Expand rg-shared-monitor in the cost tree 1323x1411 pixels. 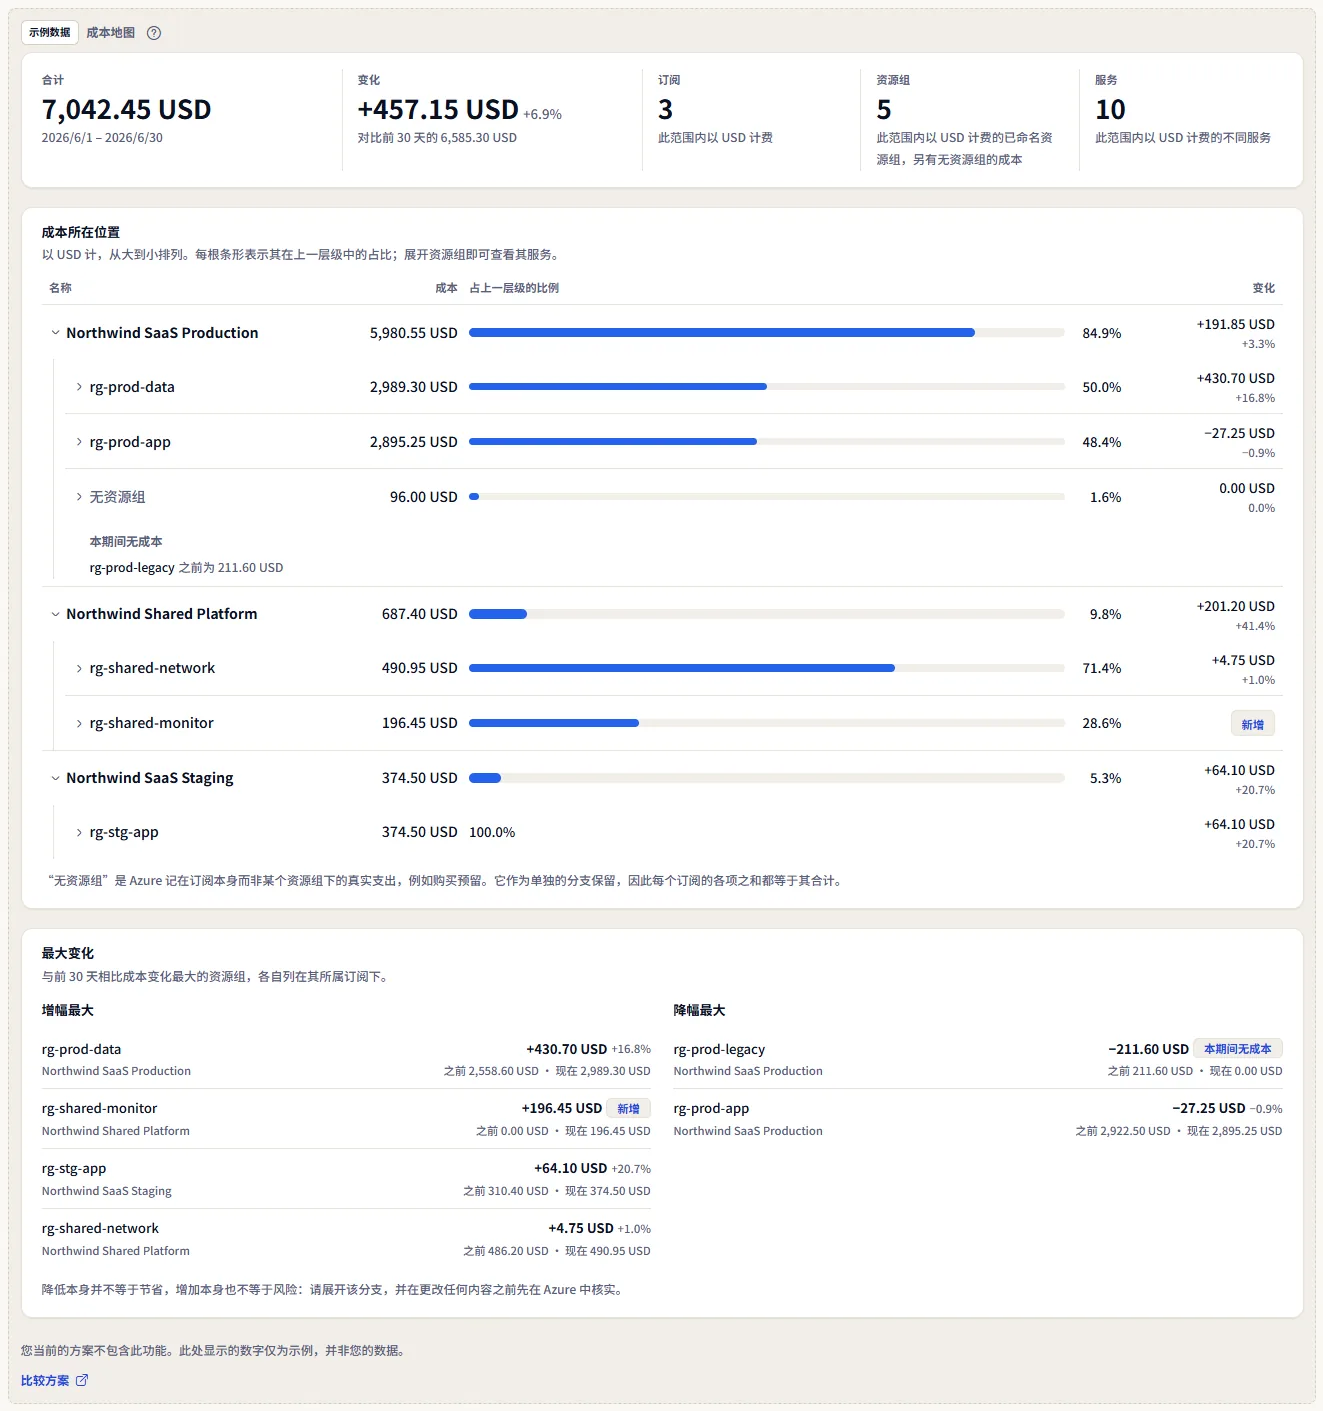(x=79, y=723)
